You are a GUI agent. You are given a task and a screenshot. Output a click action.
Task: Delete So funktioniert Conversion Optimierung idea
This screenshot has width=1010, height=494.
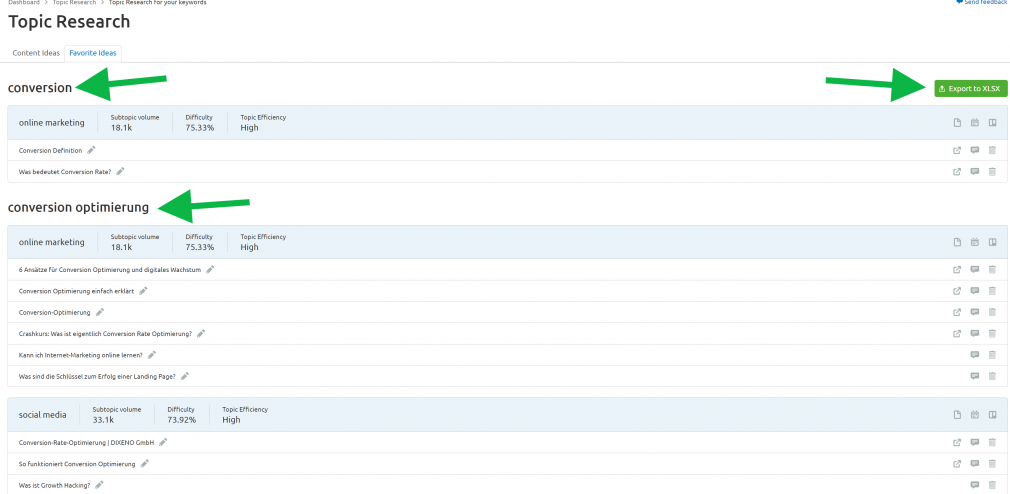pos(992,463)
